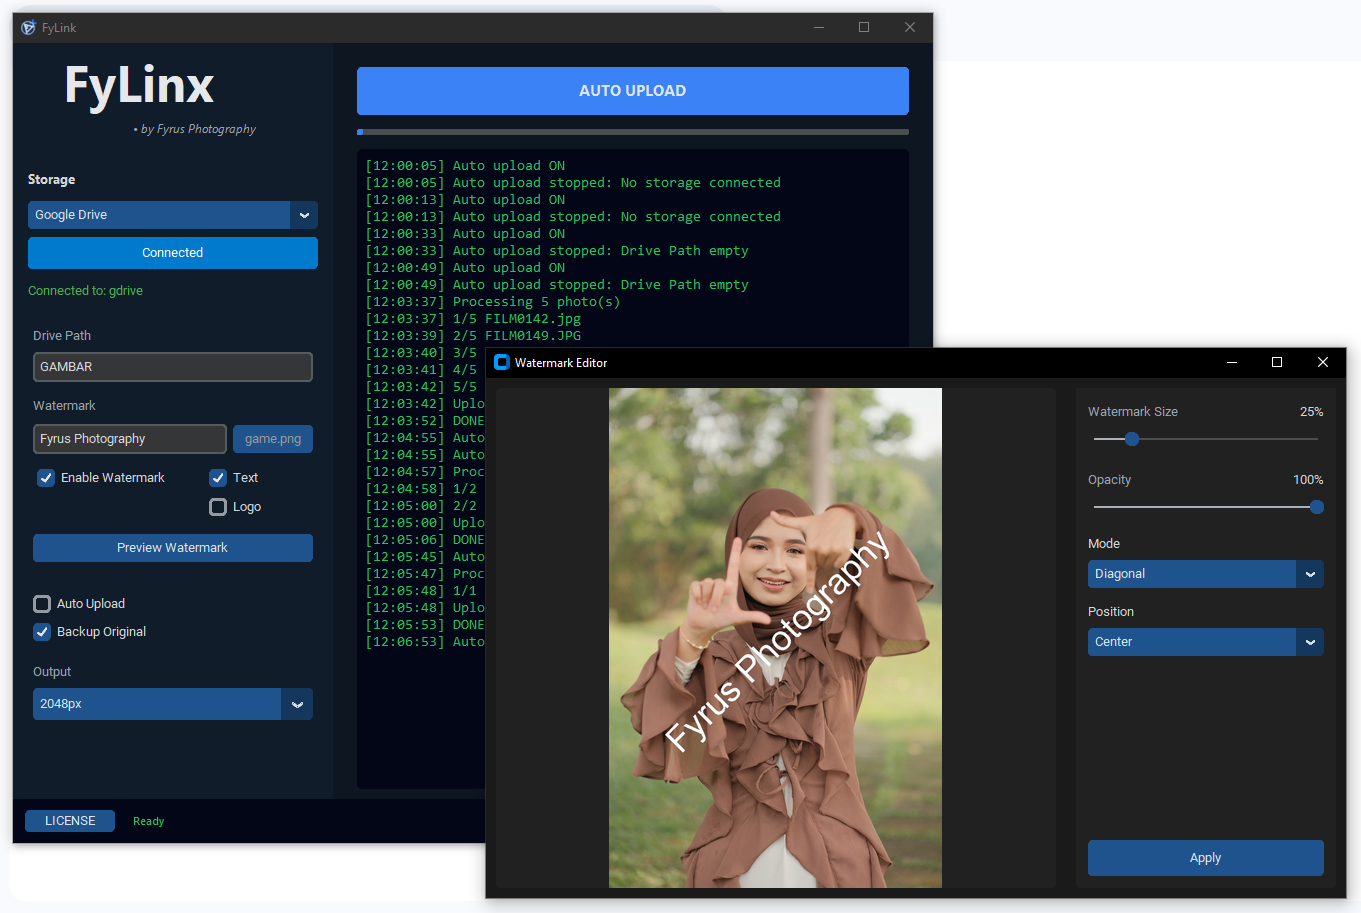Click the '1/5 FILM0142.jpg' log line
The image size is (1361, 913).
(x=473, y=319)
